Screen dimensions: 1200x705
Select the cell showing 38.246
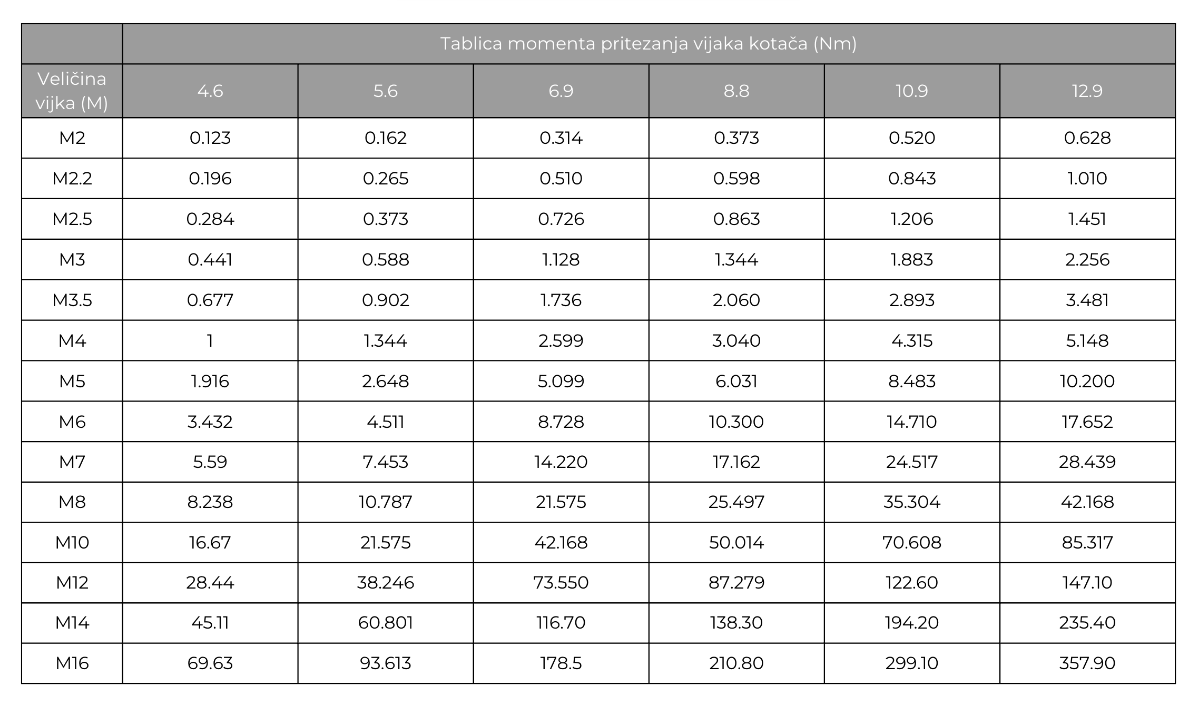coord(385,582)
